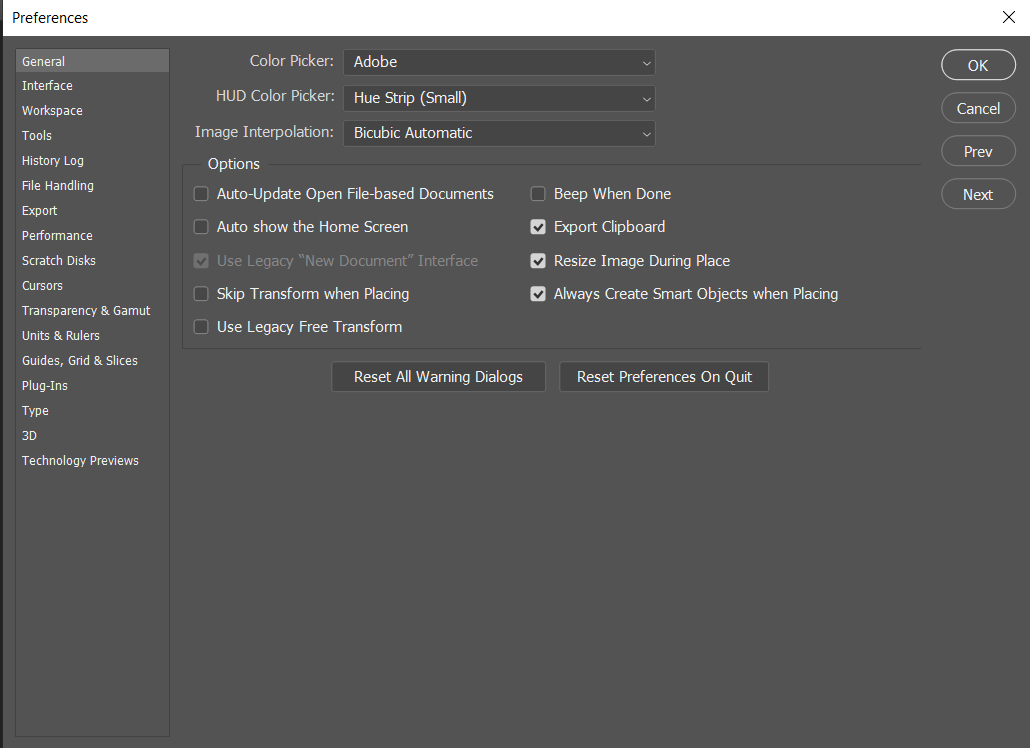Switch to the Interface preferences

47,85
